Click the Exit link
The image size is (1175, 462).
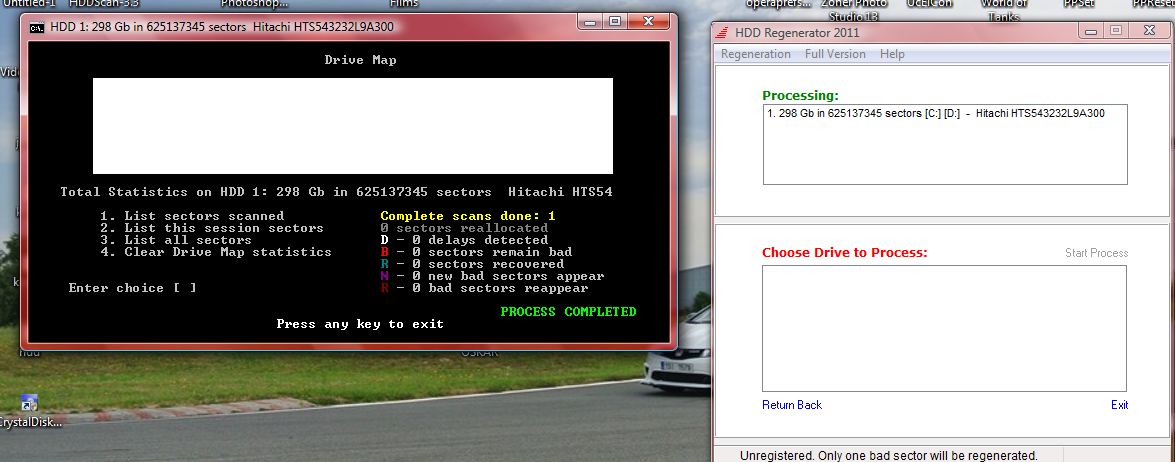tap(1119, 405)
